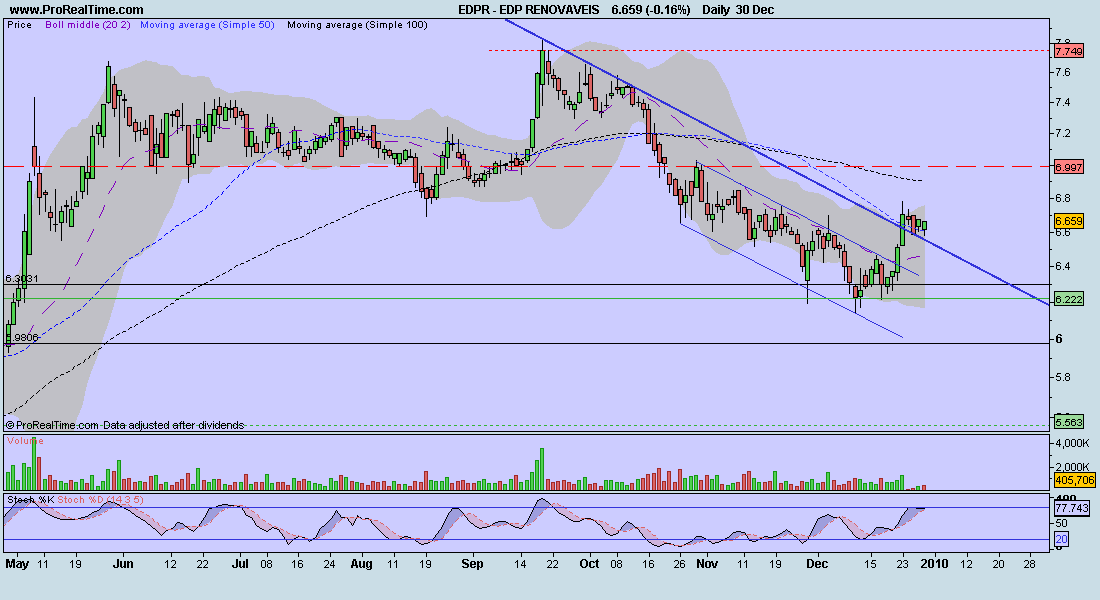1100x600 pixels.
Task: Select the Sep label on the date axis
Action: pyautogui.click(x=473, y=564)
